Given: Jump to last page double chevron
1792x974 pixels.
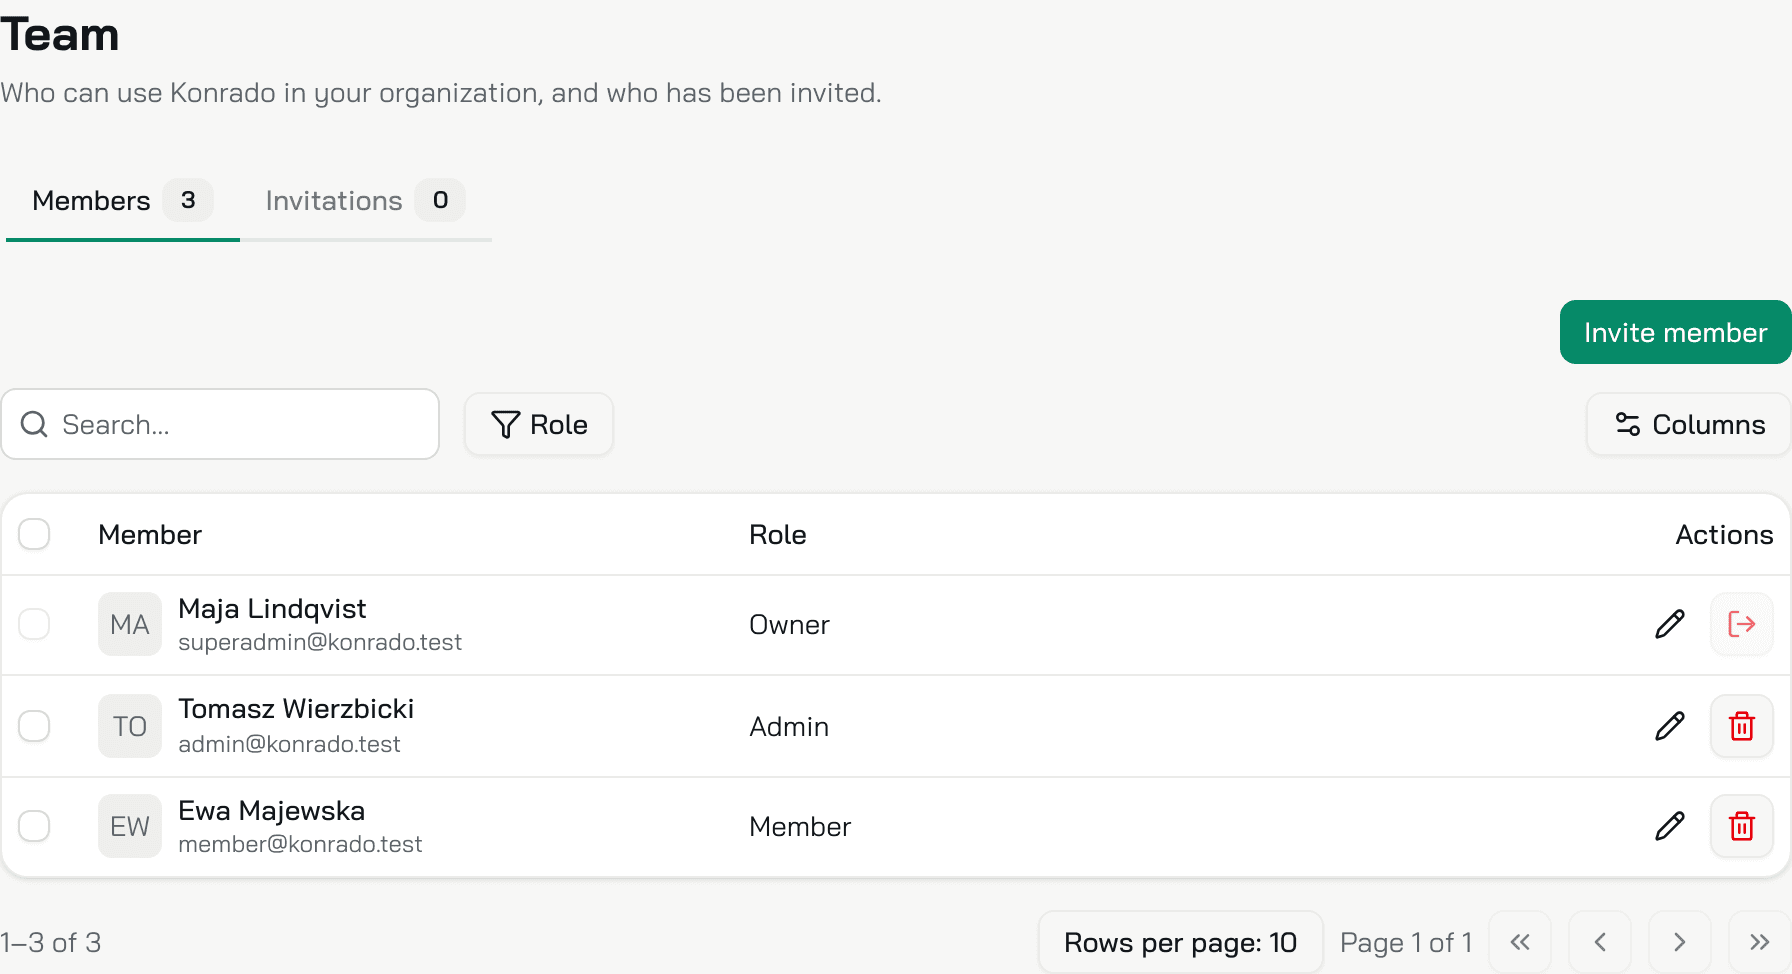Looking at the screenshot, I should point(1760,942).
